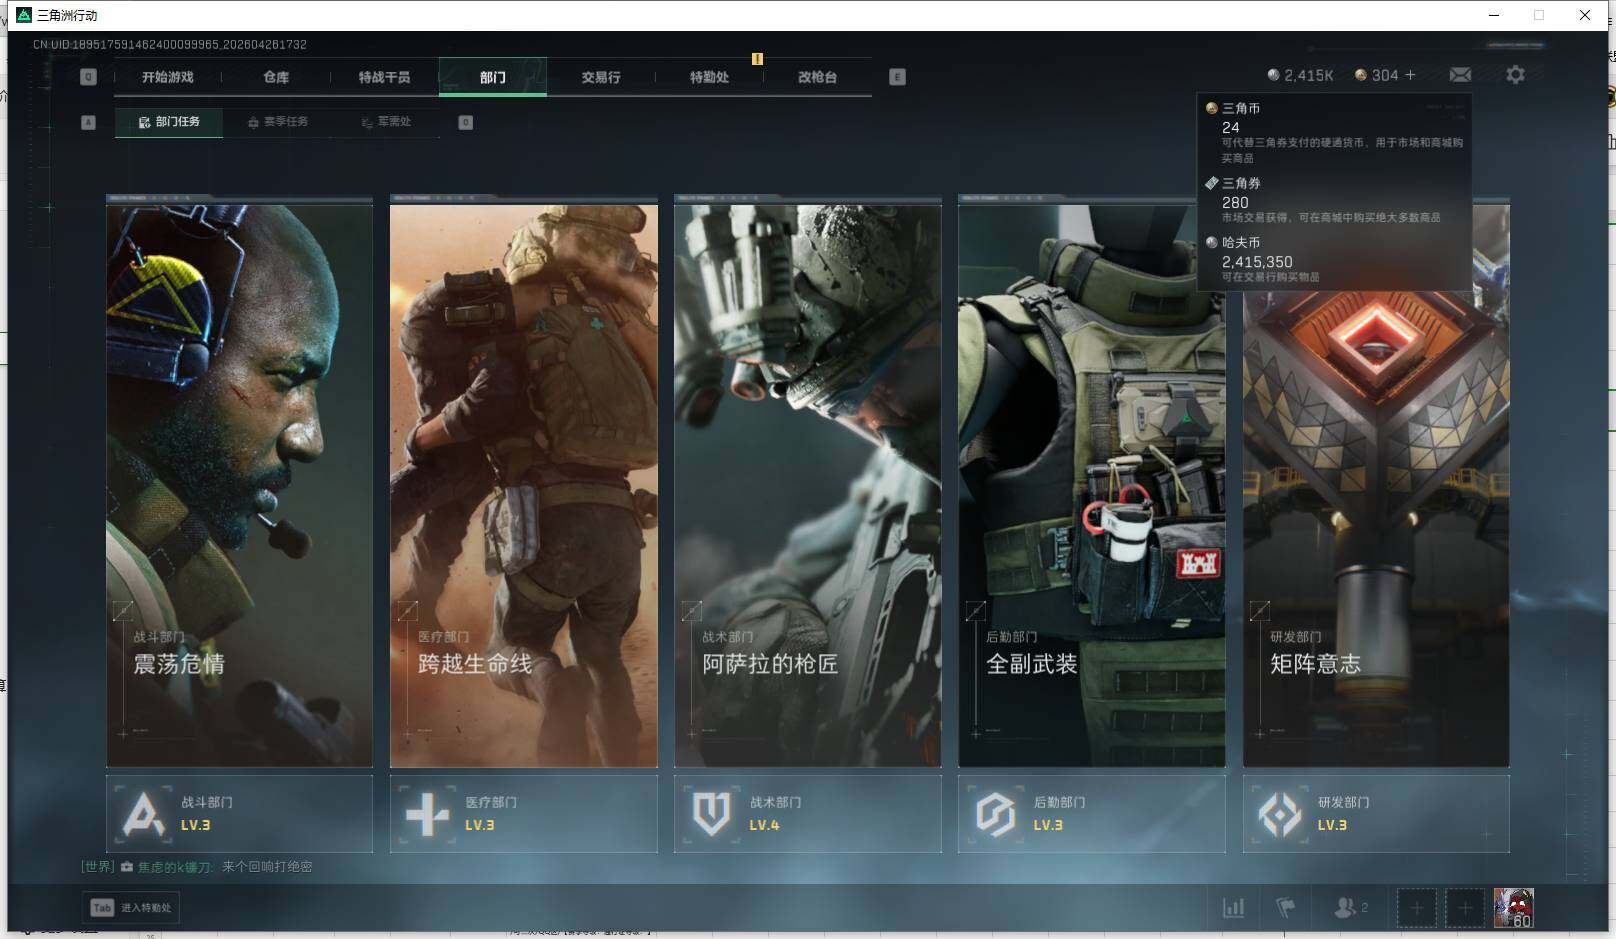Click the 2,415K 哈夫币 balance

1300,75
